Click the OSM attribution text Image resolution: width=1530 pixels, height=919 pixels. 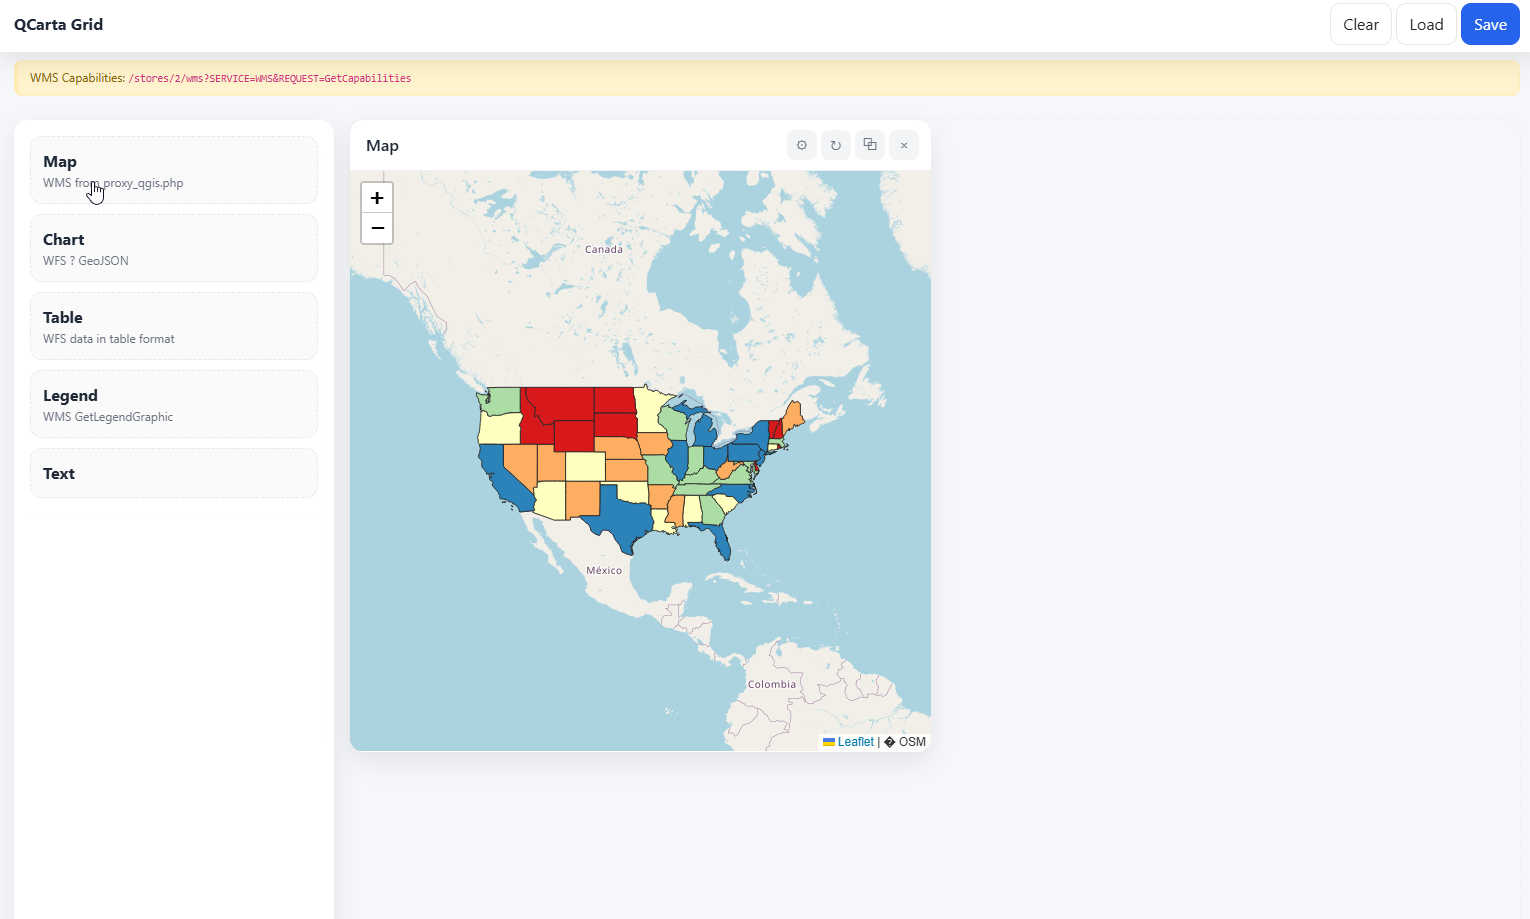pos(912,742)
